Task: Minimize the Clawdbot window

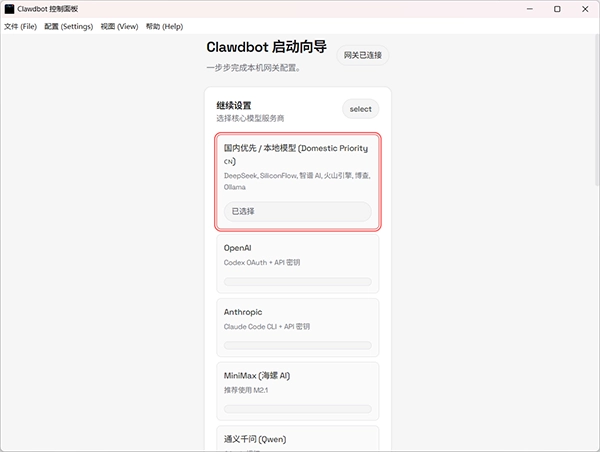Action: click(x=529, y=8)
